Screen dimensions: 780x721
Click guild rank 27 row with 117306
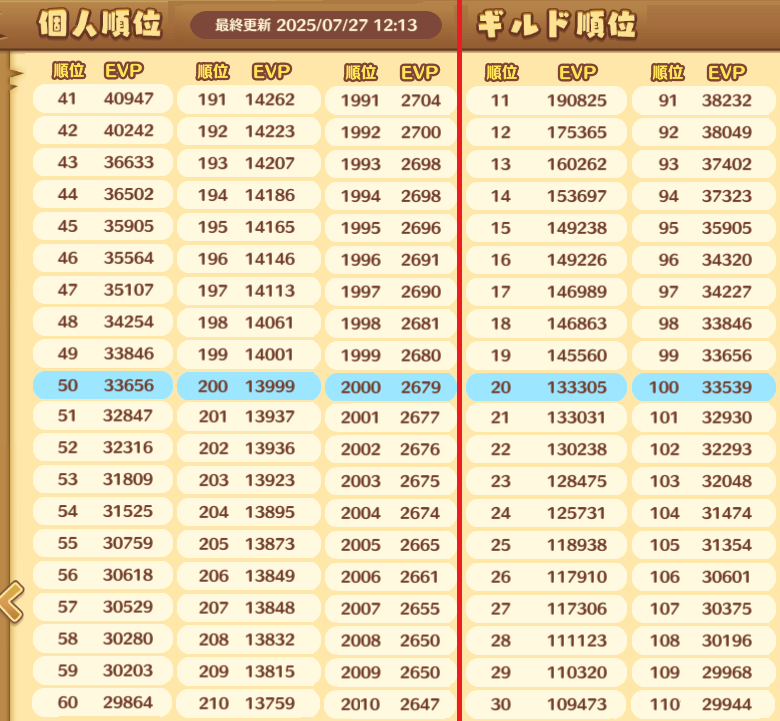point(546,609)
